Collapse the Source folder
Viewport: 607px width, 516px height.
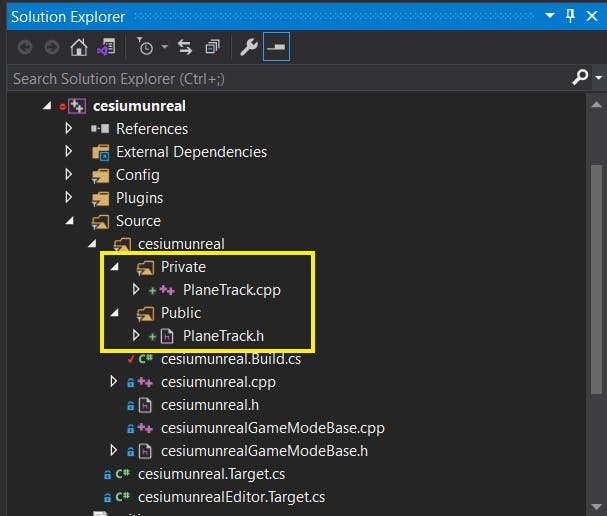point(70,221)
